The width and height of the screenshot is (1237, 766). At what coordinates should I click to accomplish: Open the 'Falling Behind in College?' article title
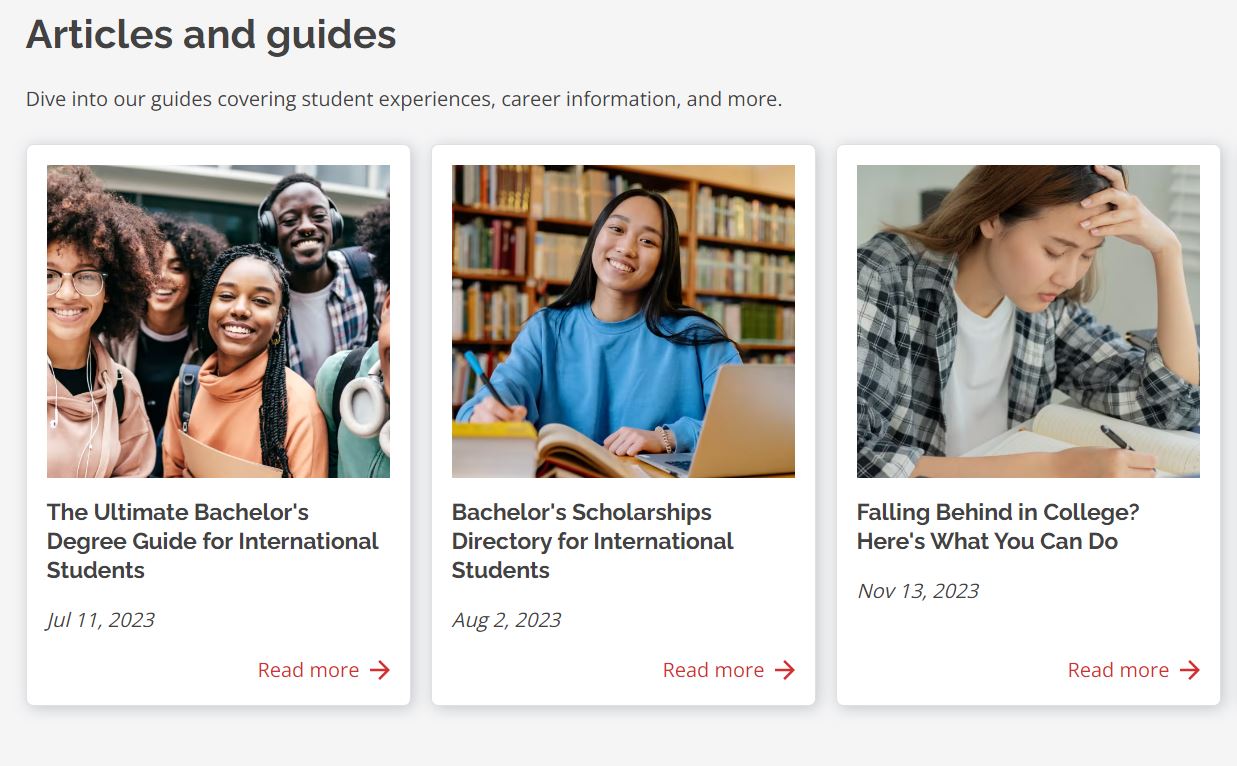997,527
